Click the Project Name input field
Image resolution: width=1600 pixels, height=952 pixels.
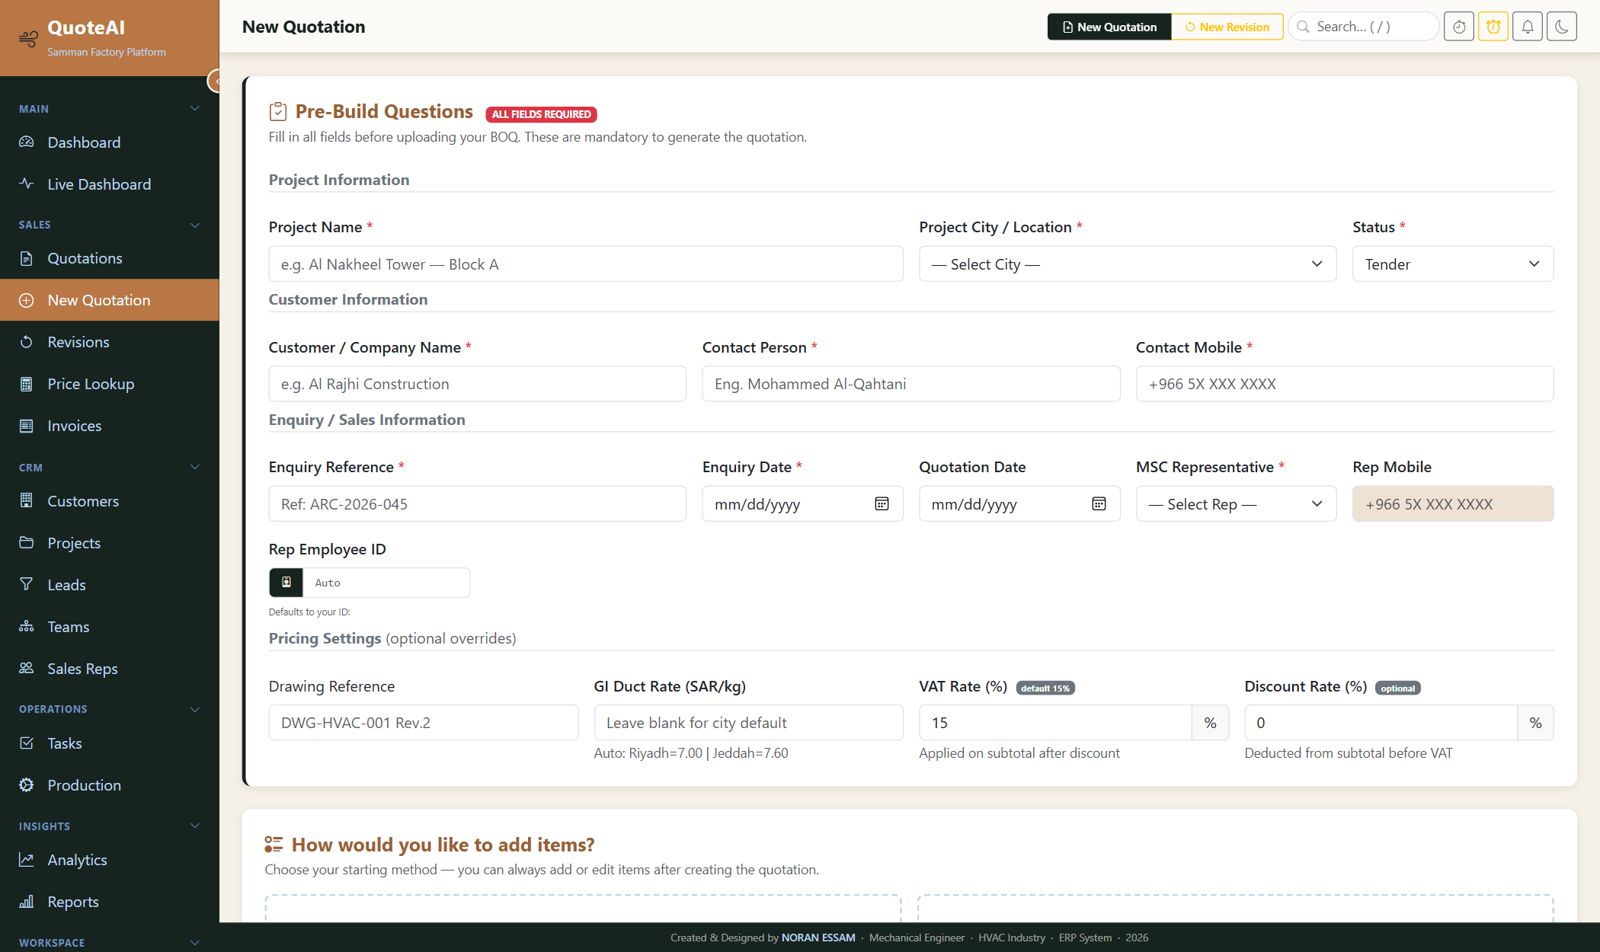coord(585,264)
